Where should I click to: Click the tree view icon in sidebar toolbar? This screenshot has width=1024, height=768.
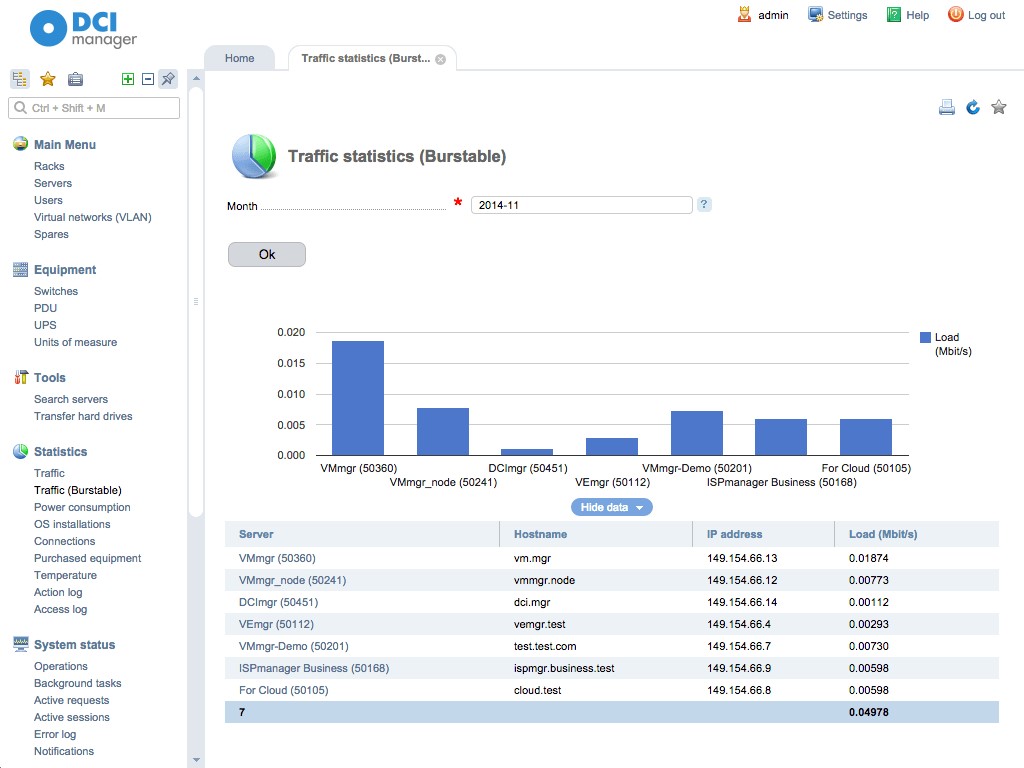pos(19,79)
